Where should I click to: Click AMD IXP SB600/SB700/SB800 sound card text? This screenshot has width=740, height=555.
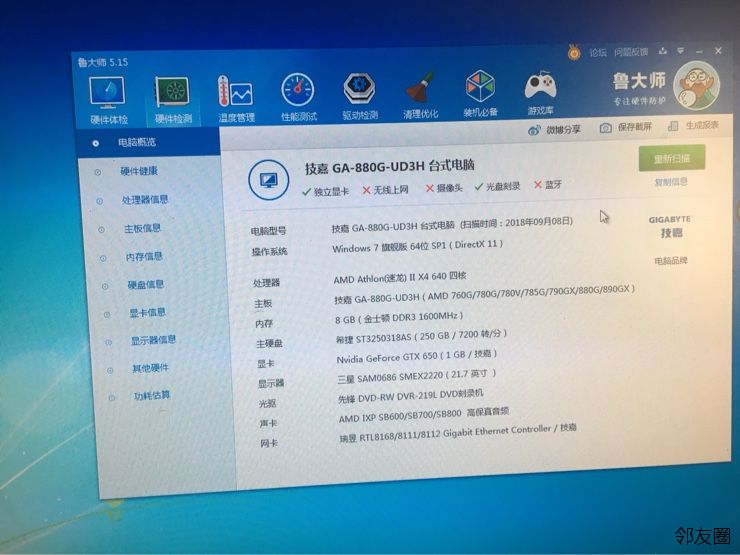pyautogui.click(x=424, y=416)
